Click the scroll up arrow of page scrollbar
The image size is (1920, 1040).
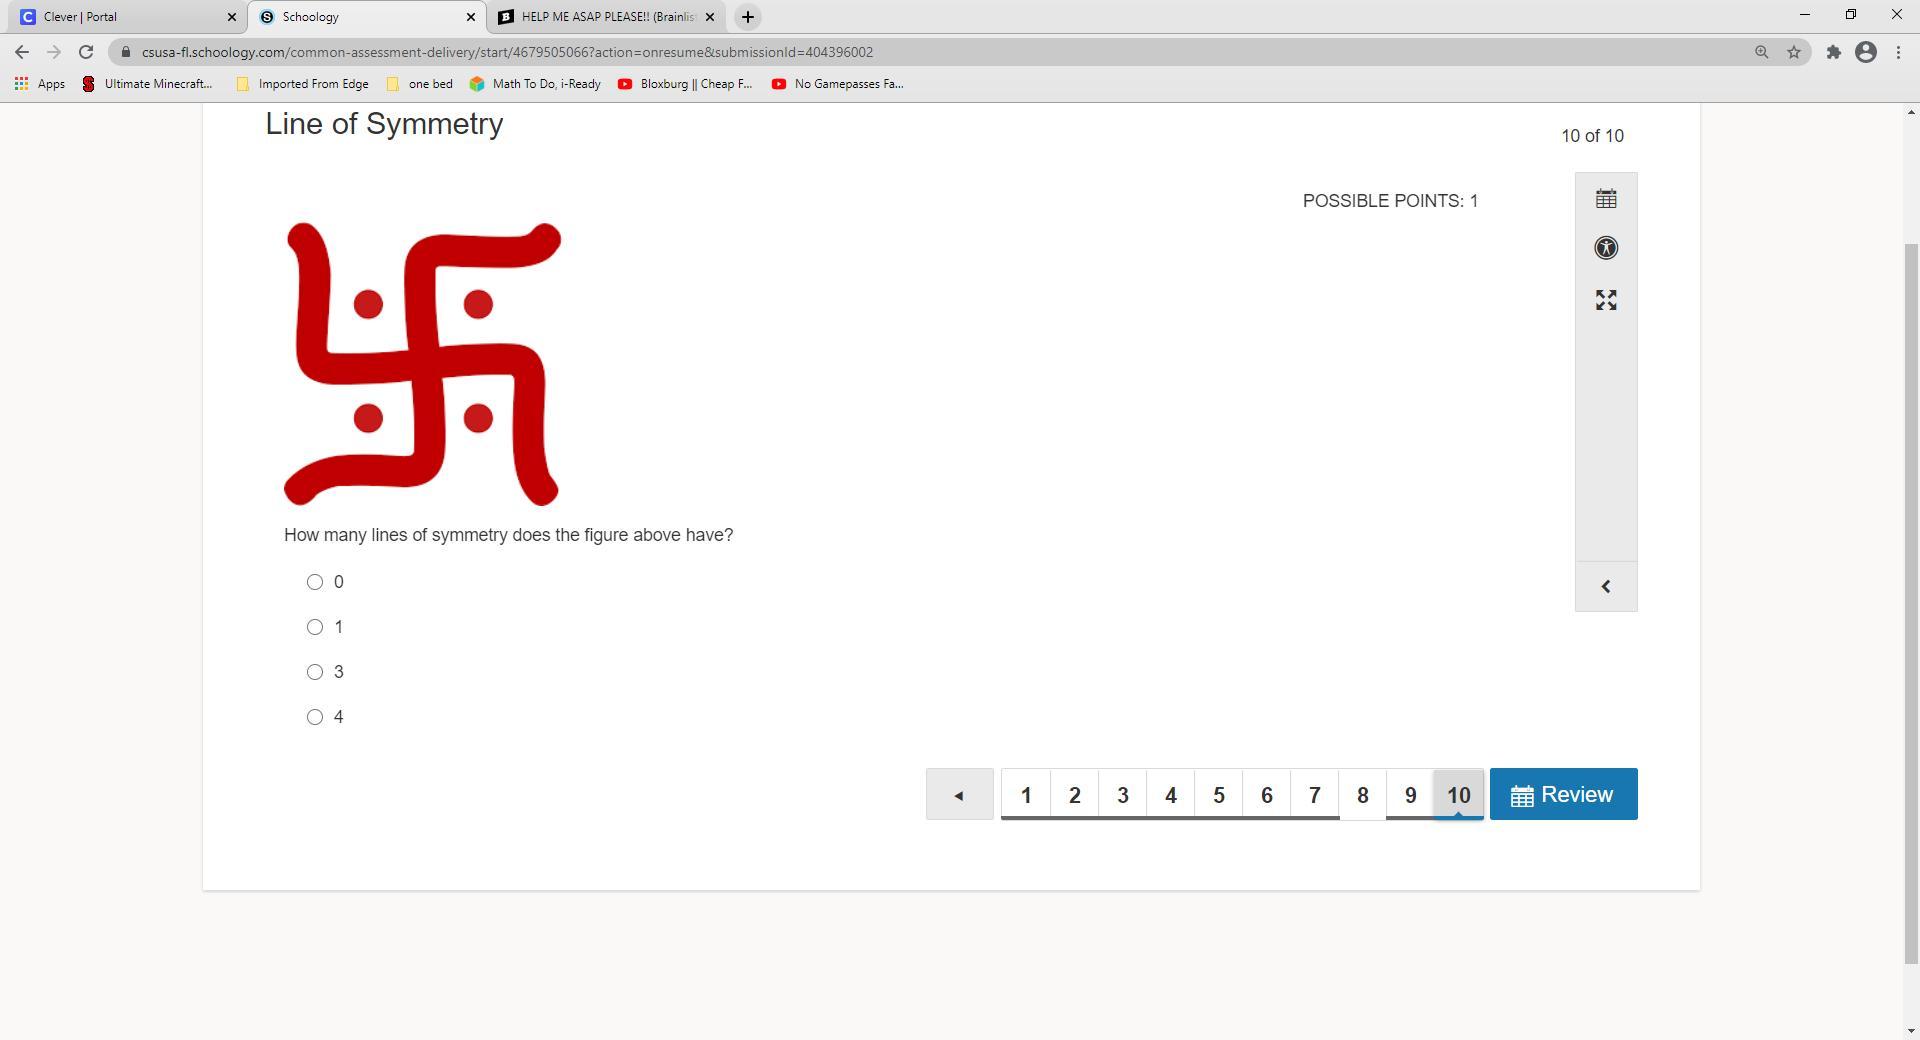1910,112
